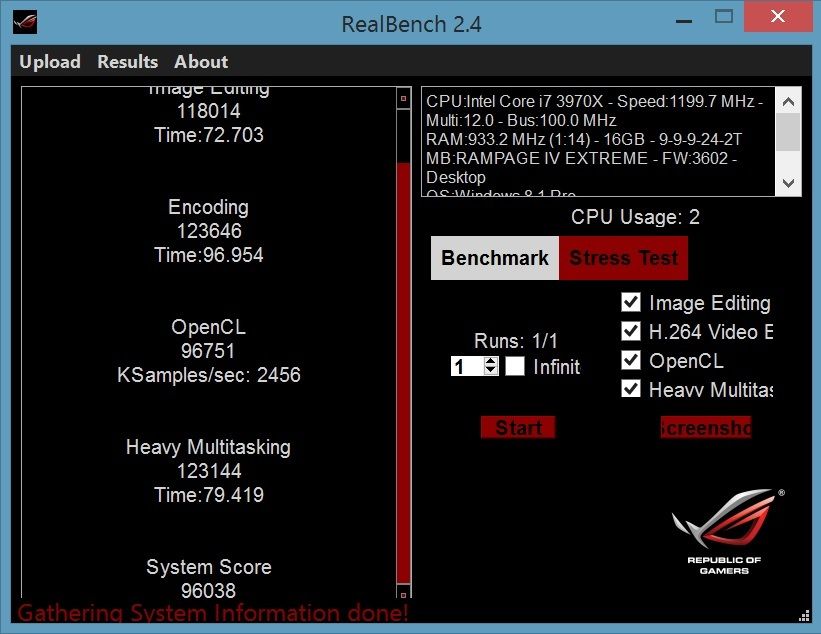The height and width of the screenshot is (634, 821).
Task: Open the About menu
Action: point(201,62)
